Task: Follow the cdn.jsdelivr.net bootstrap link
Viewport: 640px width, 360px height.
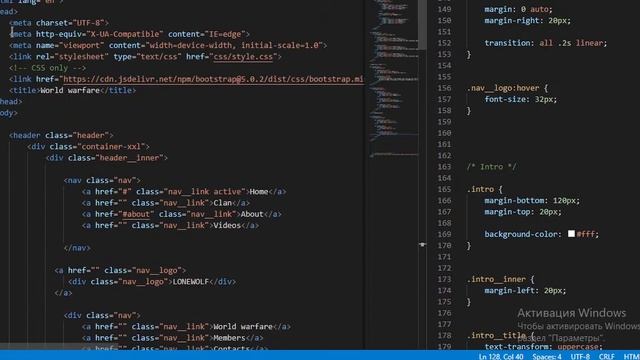Action: pos(213,79)
